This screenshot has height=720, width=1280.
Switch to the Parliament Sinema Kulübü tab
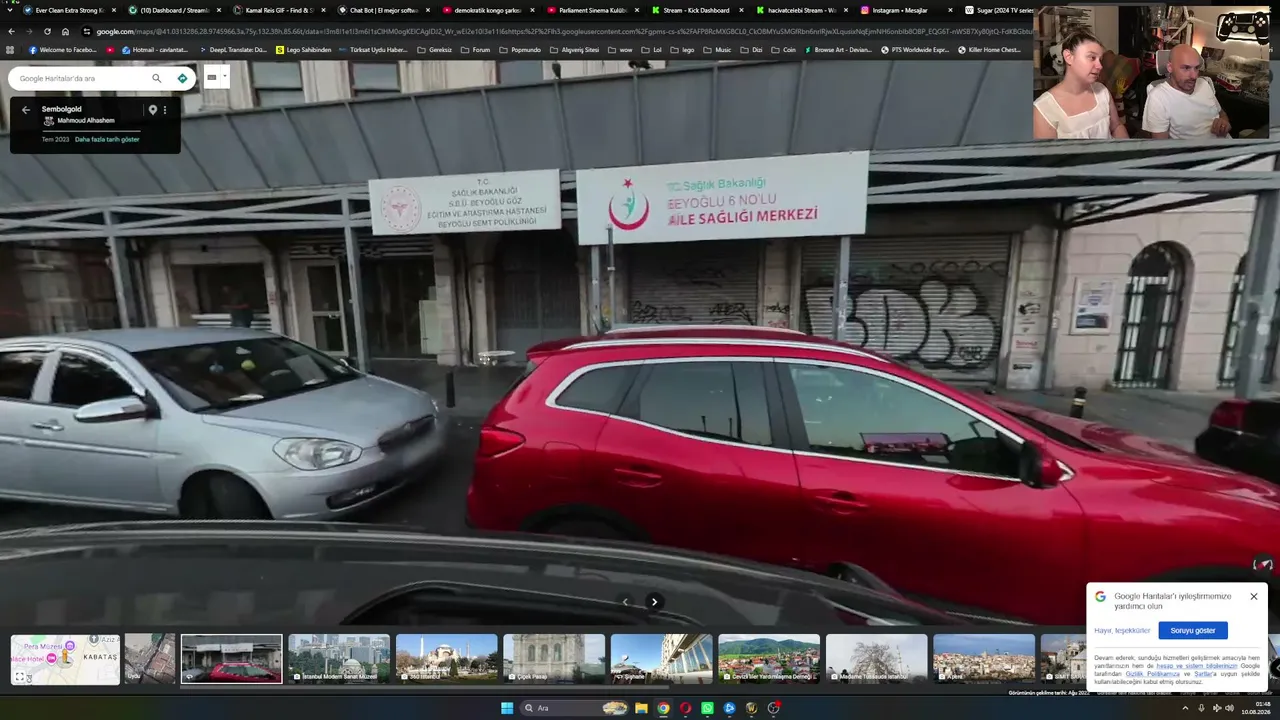[593, 10]
